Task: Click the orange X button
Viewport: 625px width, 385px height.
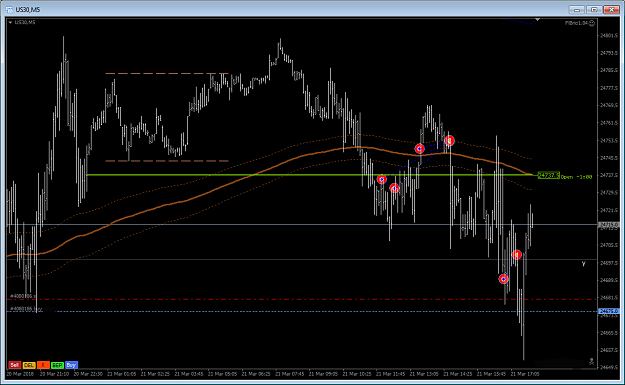Action: click(43, 365)
